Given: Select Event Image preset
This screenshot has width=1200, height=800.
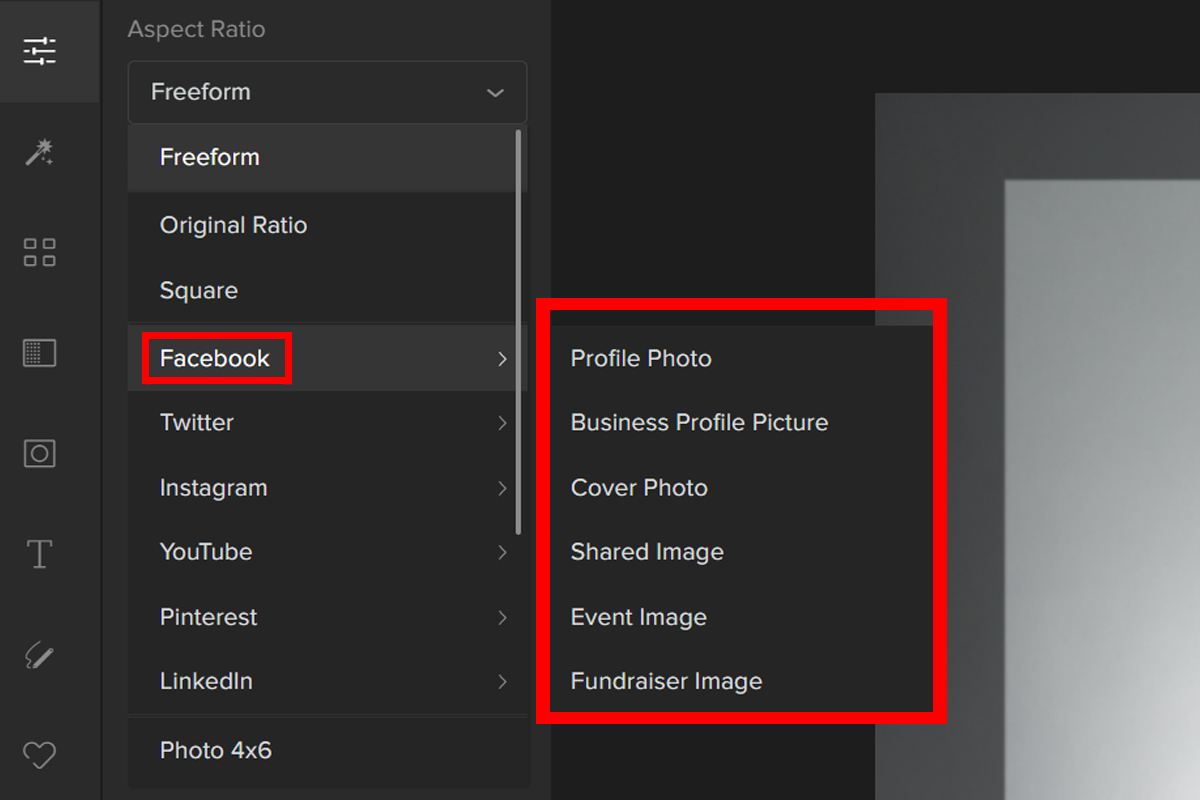Looking at the screenshot, I should [638, 617].
